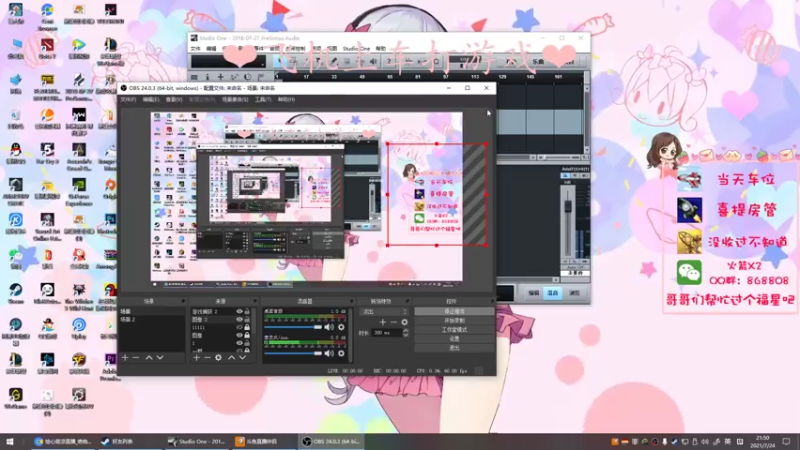
Task: Open the 麦克风/Aux audio settings gear
Action: [341, 353]
